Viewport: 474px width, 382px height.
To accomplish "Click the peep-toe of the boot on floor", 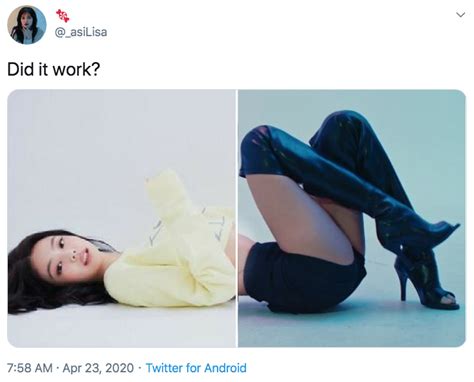I will tap(448, 299).
